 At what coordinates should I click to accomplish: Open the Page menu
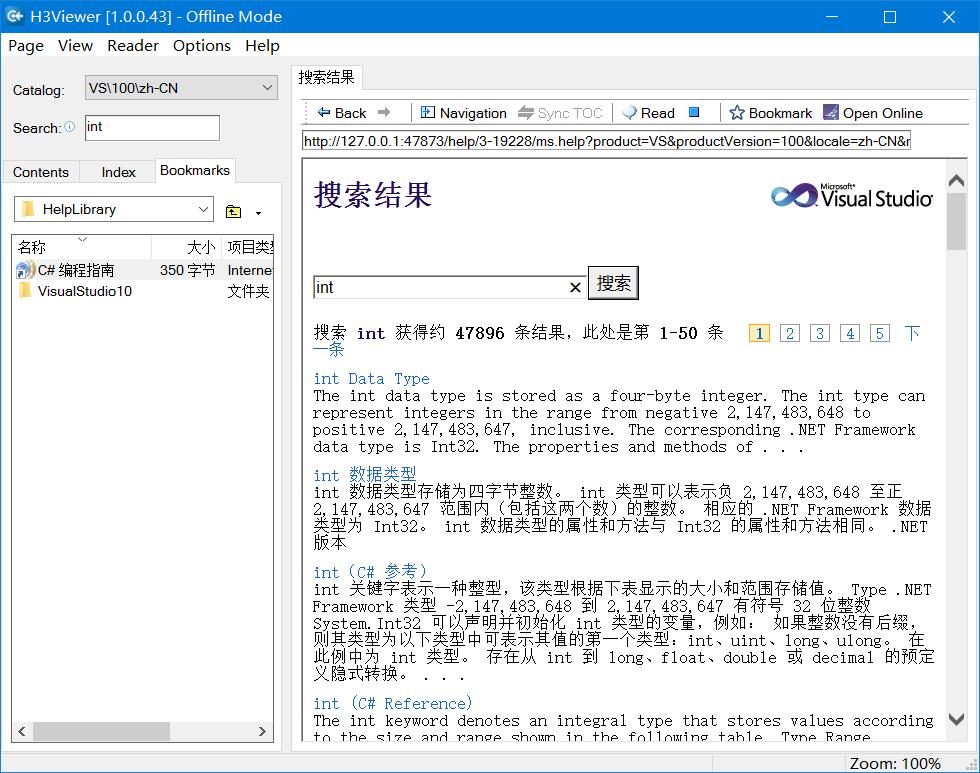26,46
